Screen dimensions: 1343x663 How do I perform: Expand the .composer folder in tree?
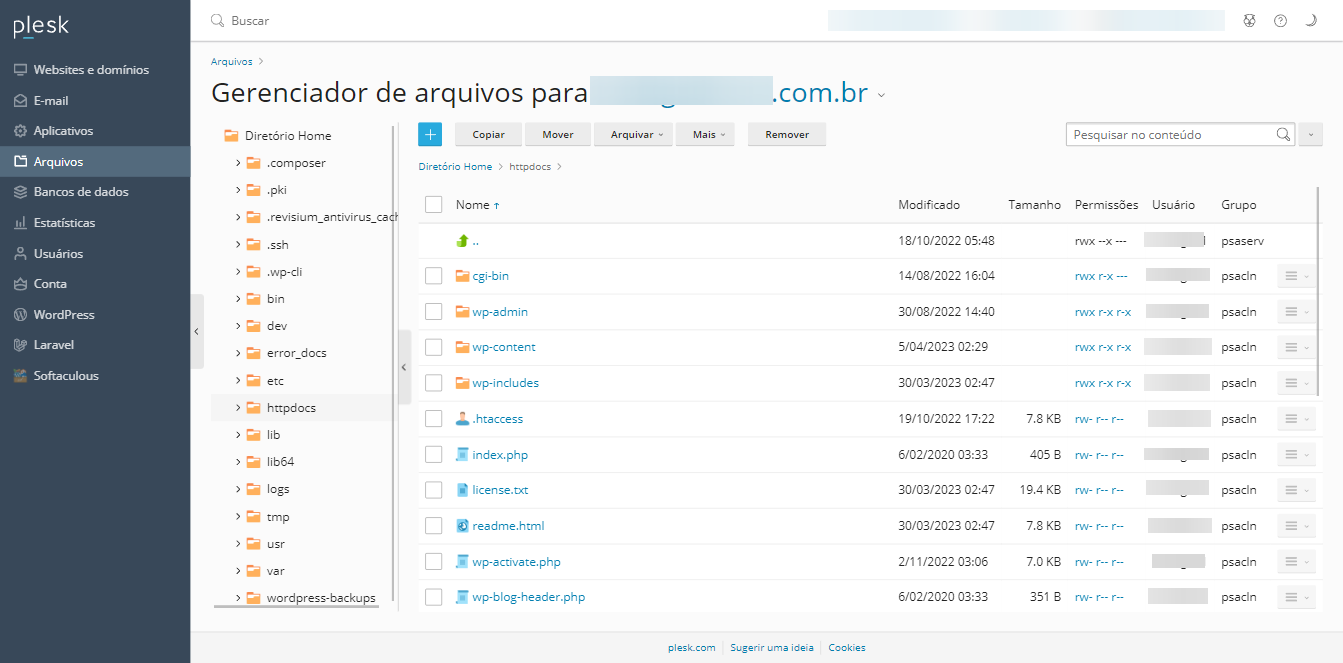(238, 163)
